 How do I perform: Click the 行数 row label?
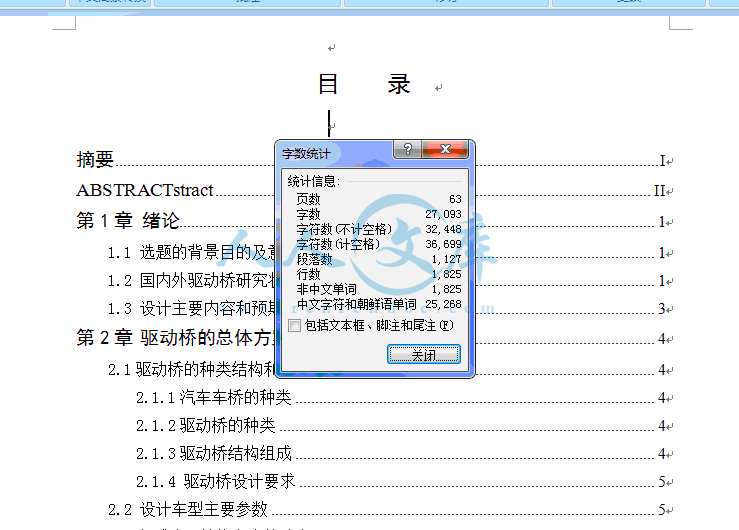pos(308,274)
